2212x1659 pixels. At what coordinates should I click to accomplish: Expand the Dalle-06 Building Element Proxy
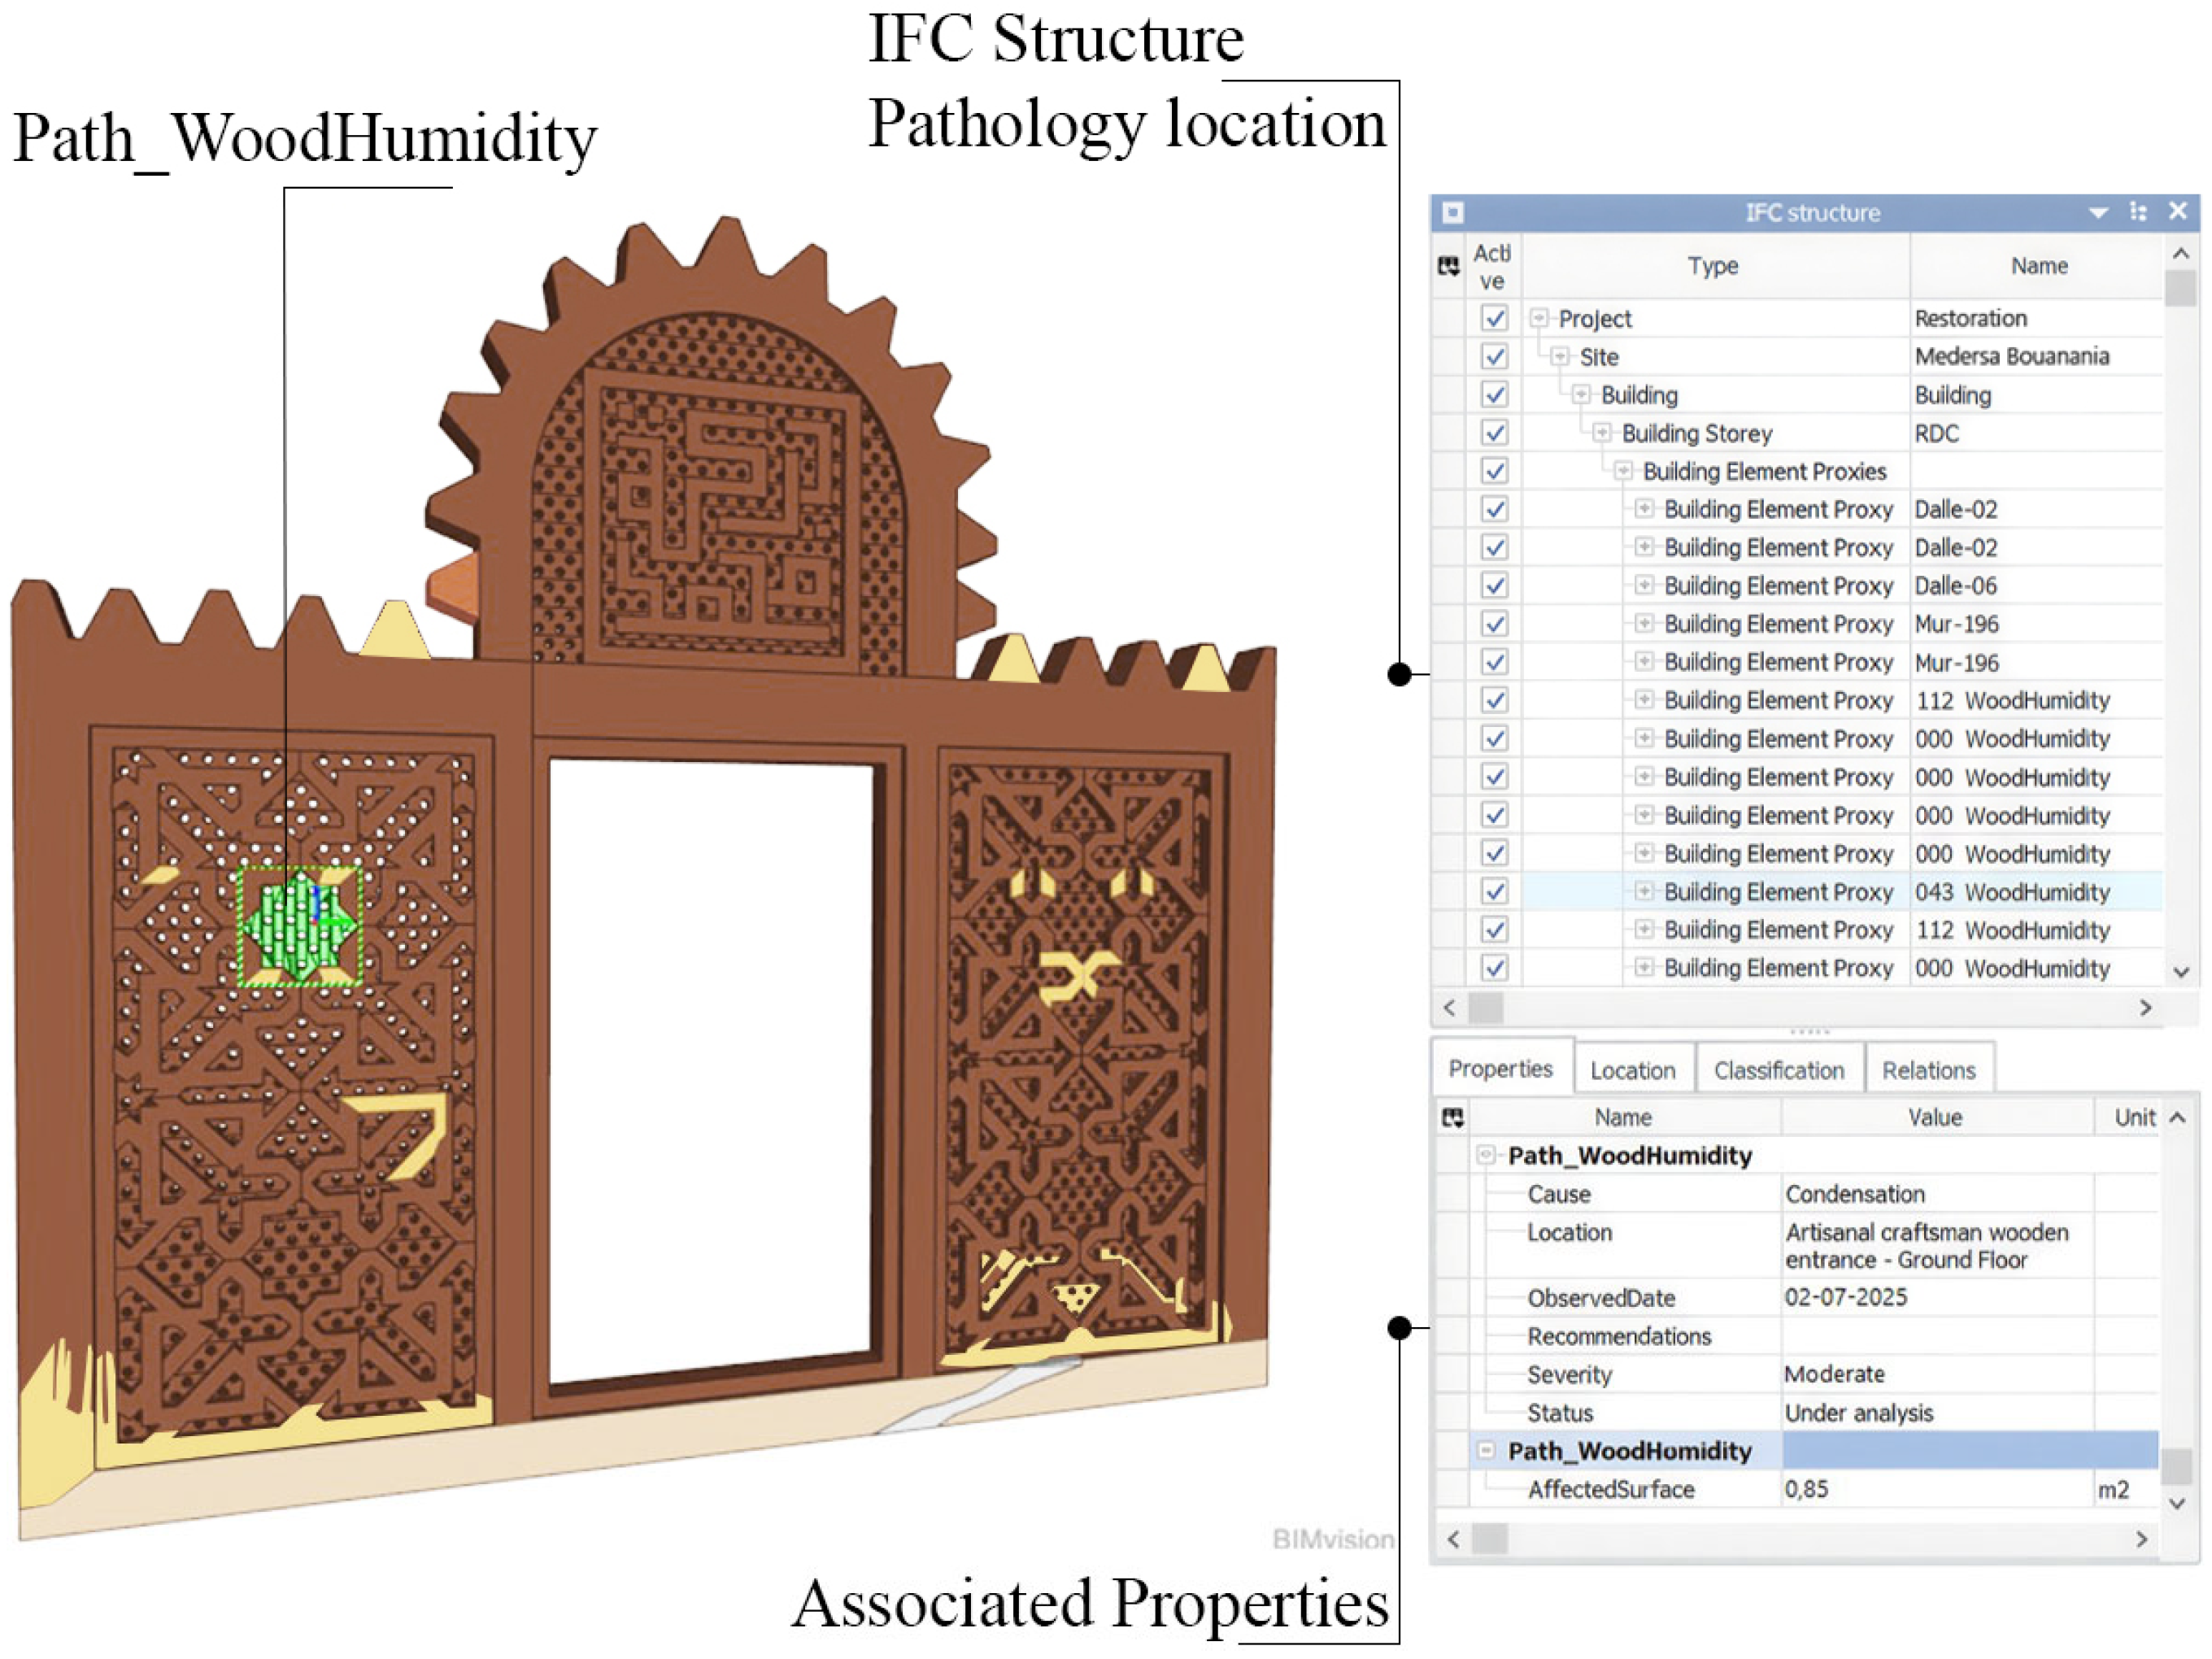[x=1644, y=585]
